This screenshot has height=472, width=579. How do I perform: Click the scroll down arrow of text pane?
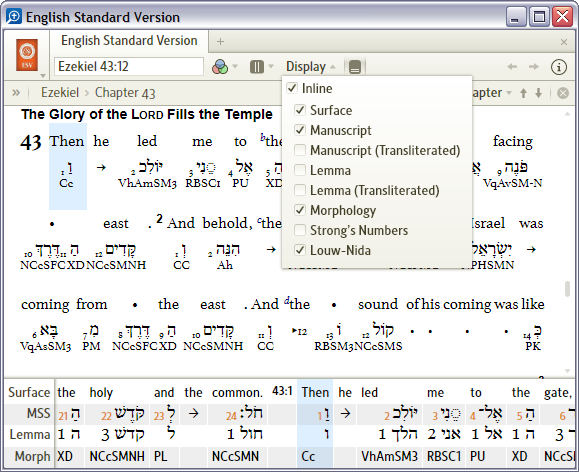tap(567, 371)
